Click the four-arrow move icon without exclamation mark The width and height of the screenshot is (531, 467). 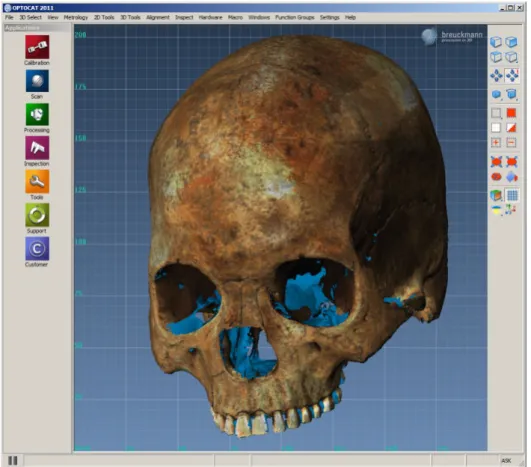[x=496, y=76]
